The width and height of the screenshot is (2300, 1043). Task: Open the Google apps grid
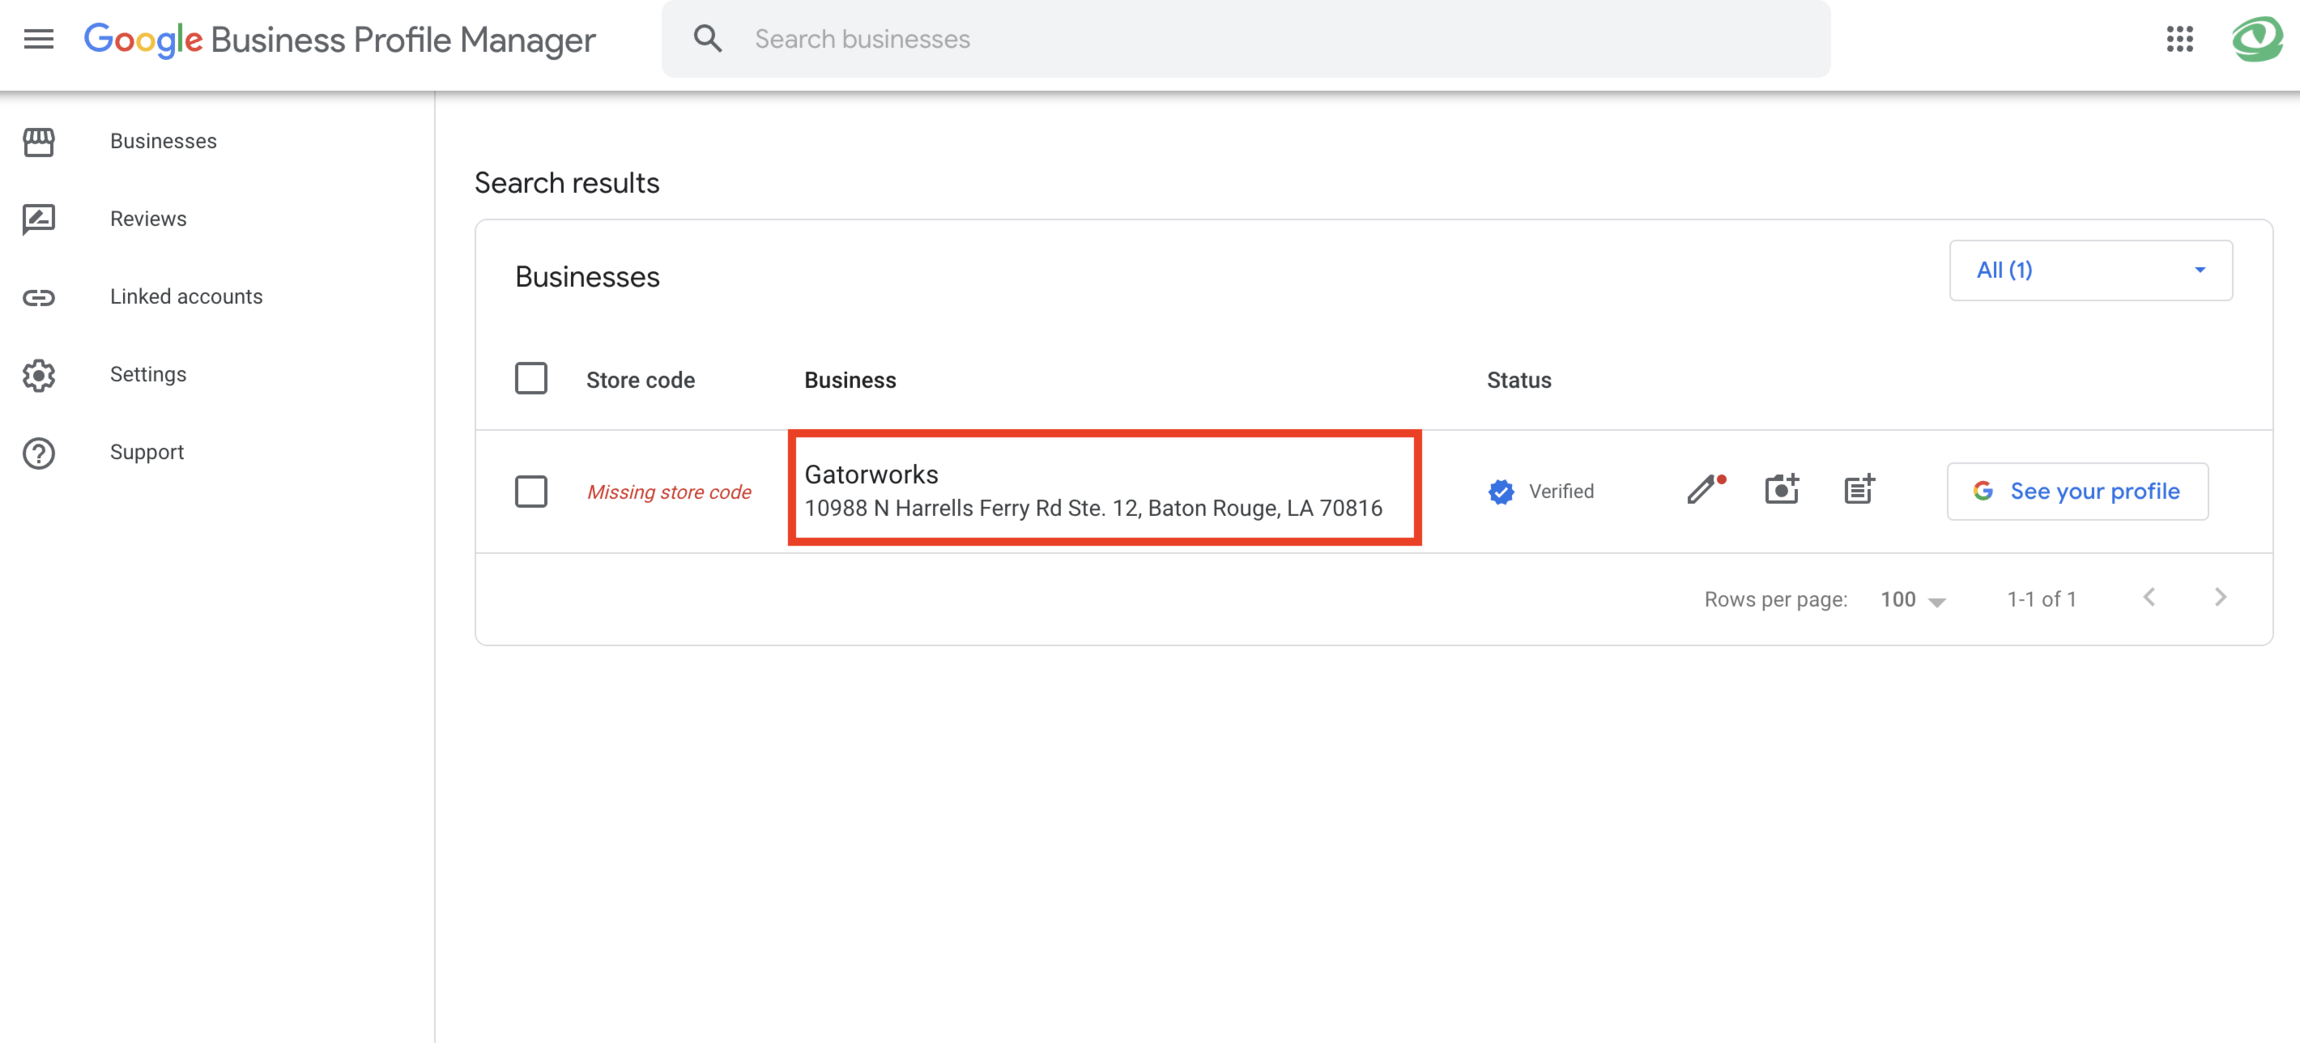point(2180,39)
